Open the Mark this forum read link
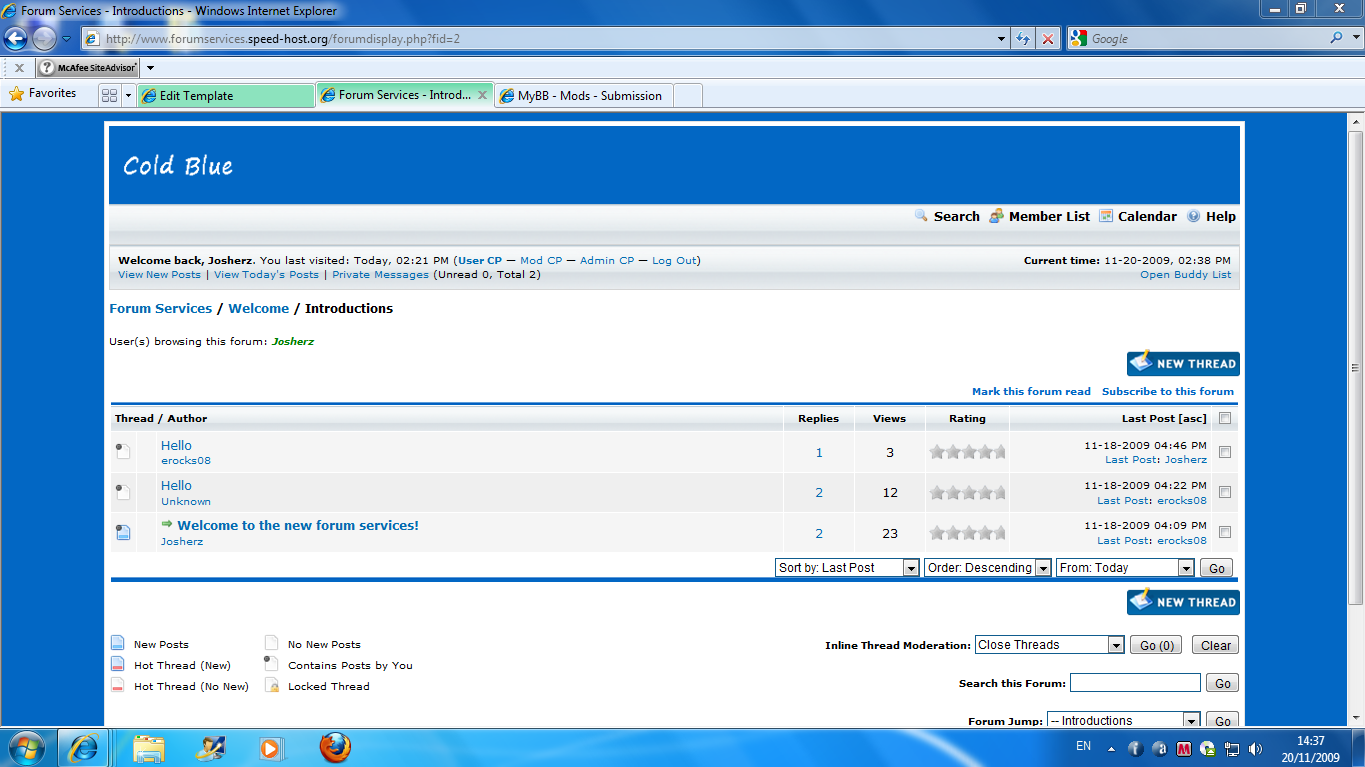Screen dimensions: 1365x767 [1031, 392]
